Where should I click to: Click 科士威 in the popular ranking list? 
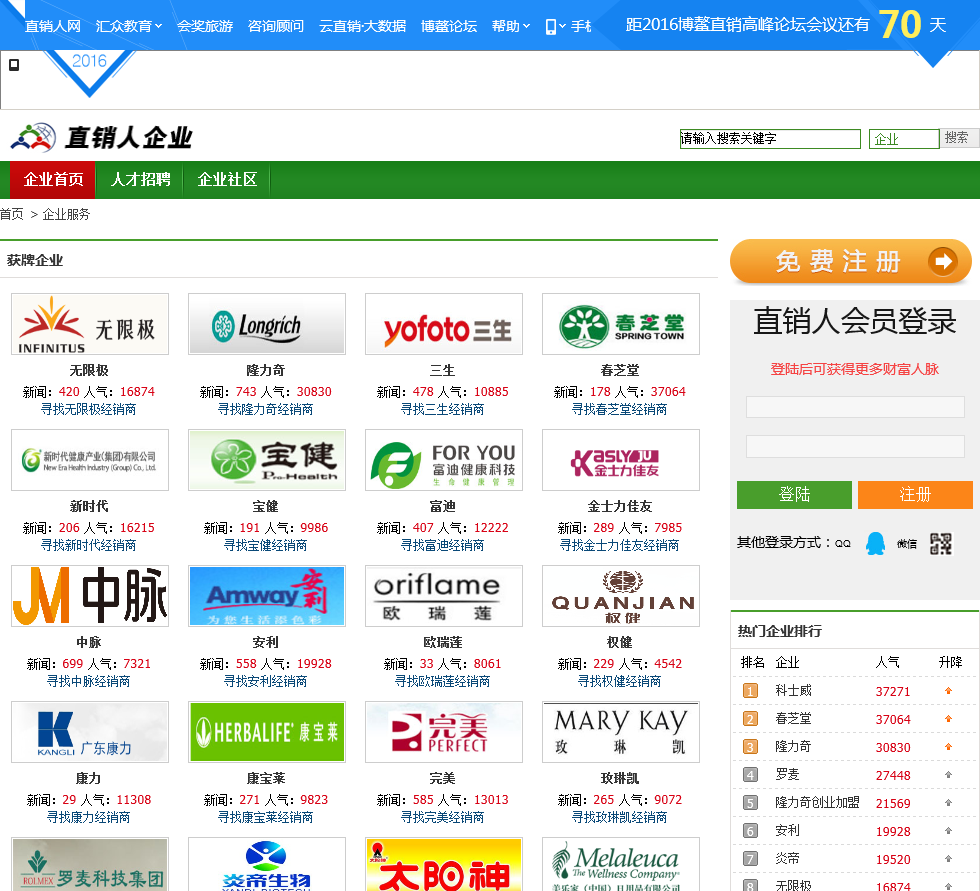pos(793,690)
